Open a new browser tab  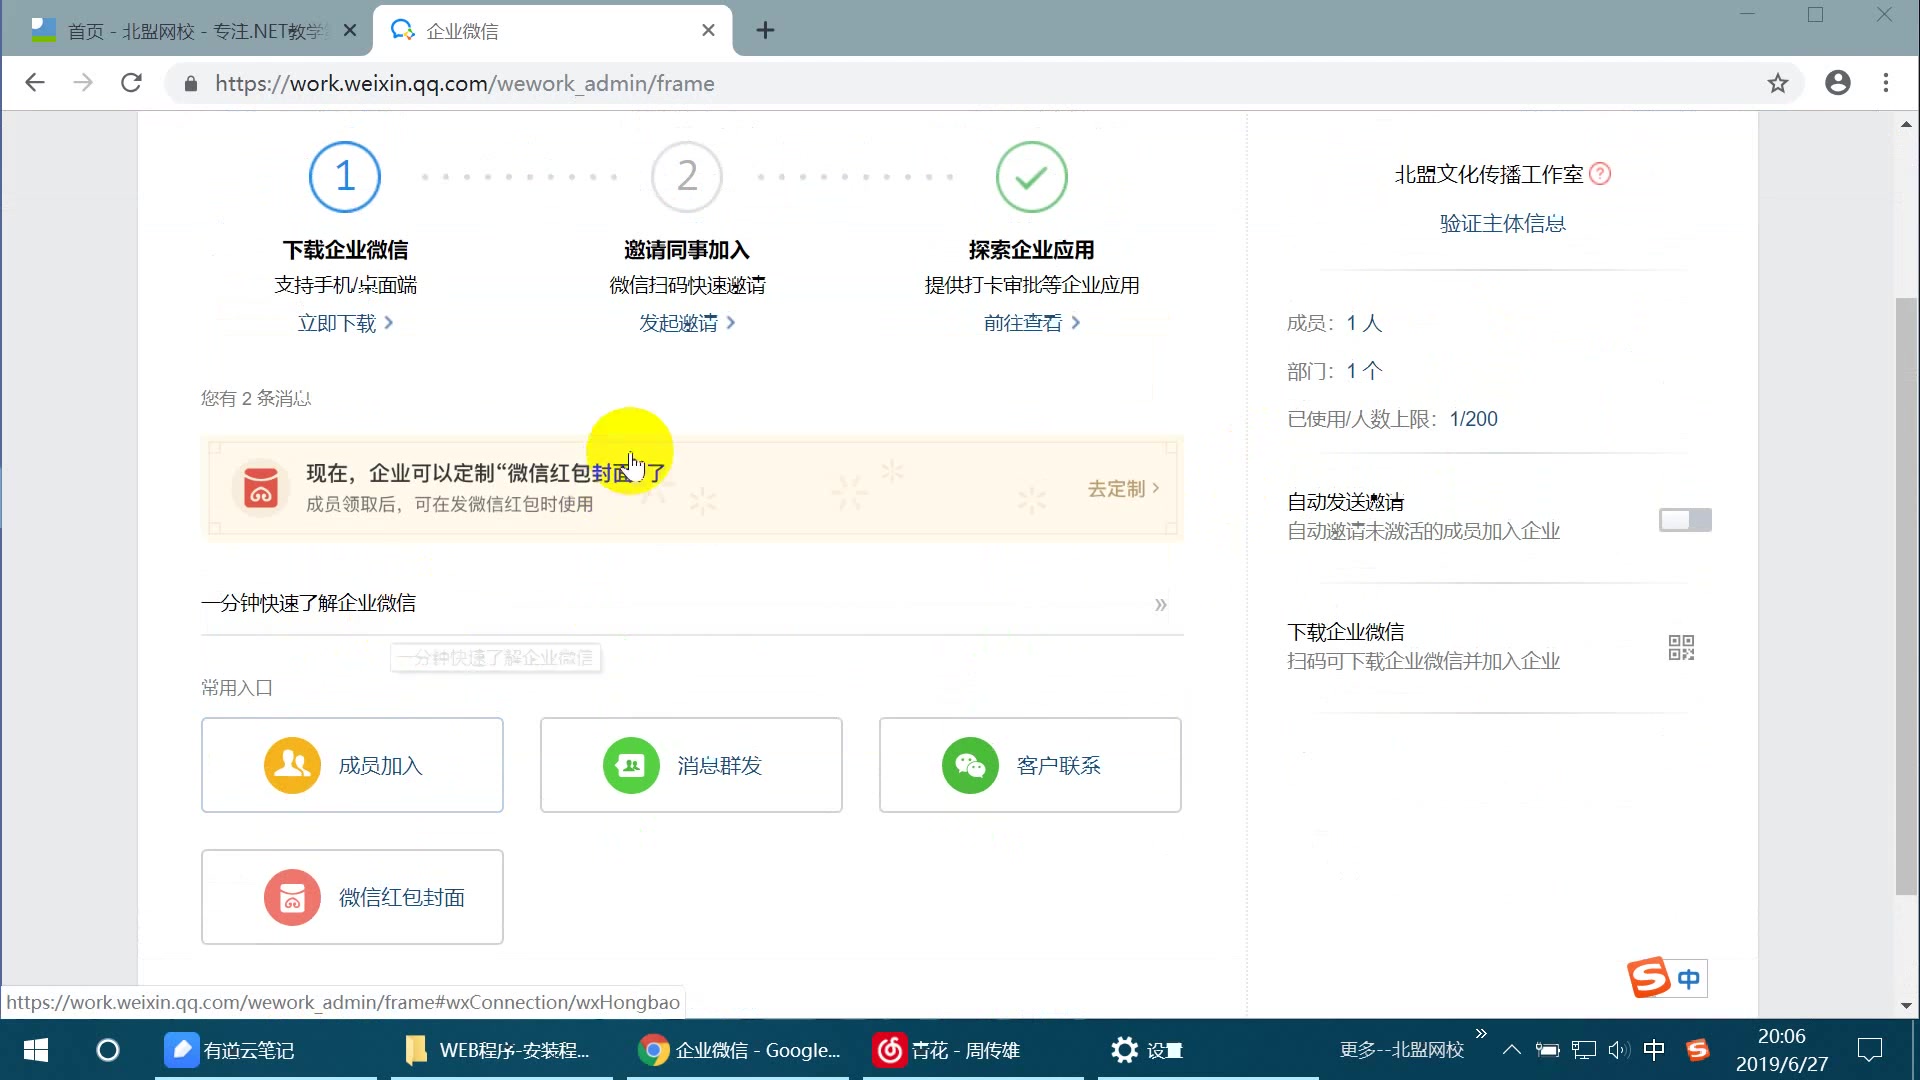pos(765,30)
